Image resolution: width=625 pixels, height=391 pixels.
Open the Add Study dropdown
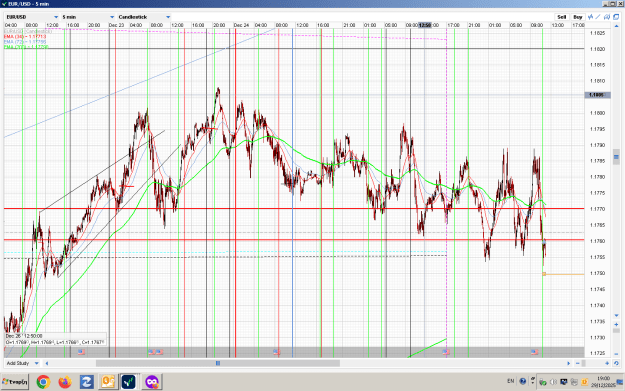[22, 363]
